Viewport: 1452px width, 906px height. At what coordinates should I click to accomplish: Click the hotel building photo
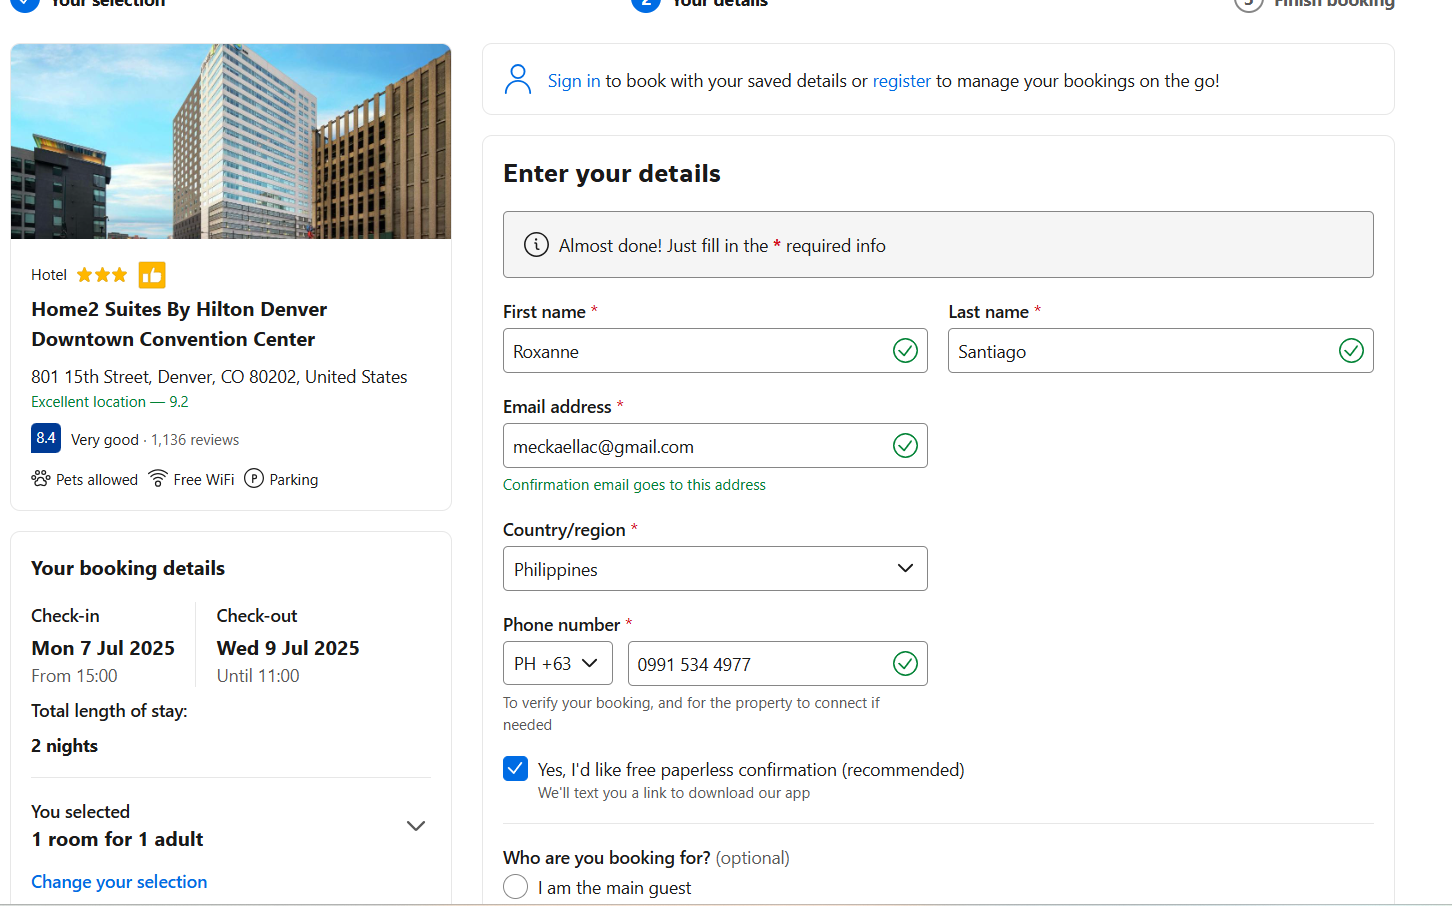click(231, 141)
